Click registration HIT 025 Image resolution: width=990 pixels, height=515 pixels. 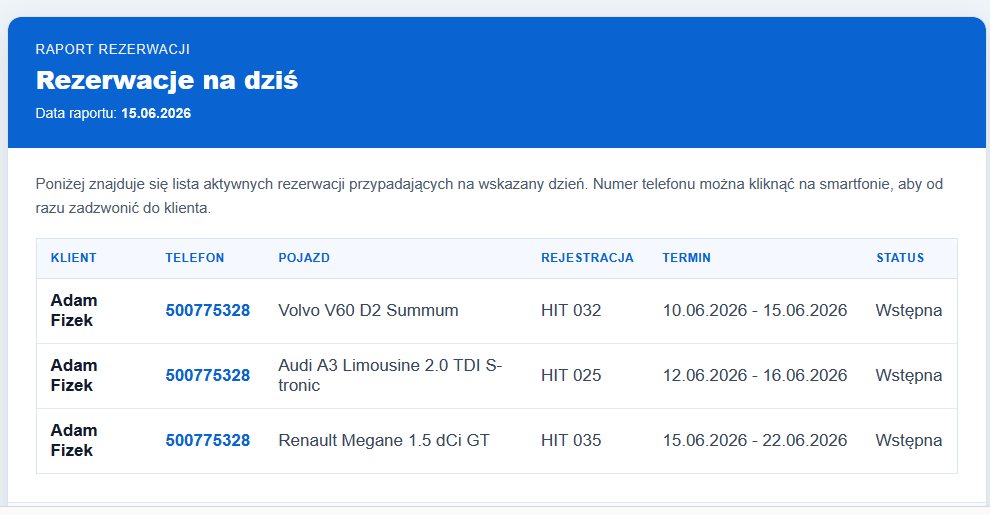[571, 376]
